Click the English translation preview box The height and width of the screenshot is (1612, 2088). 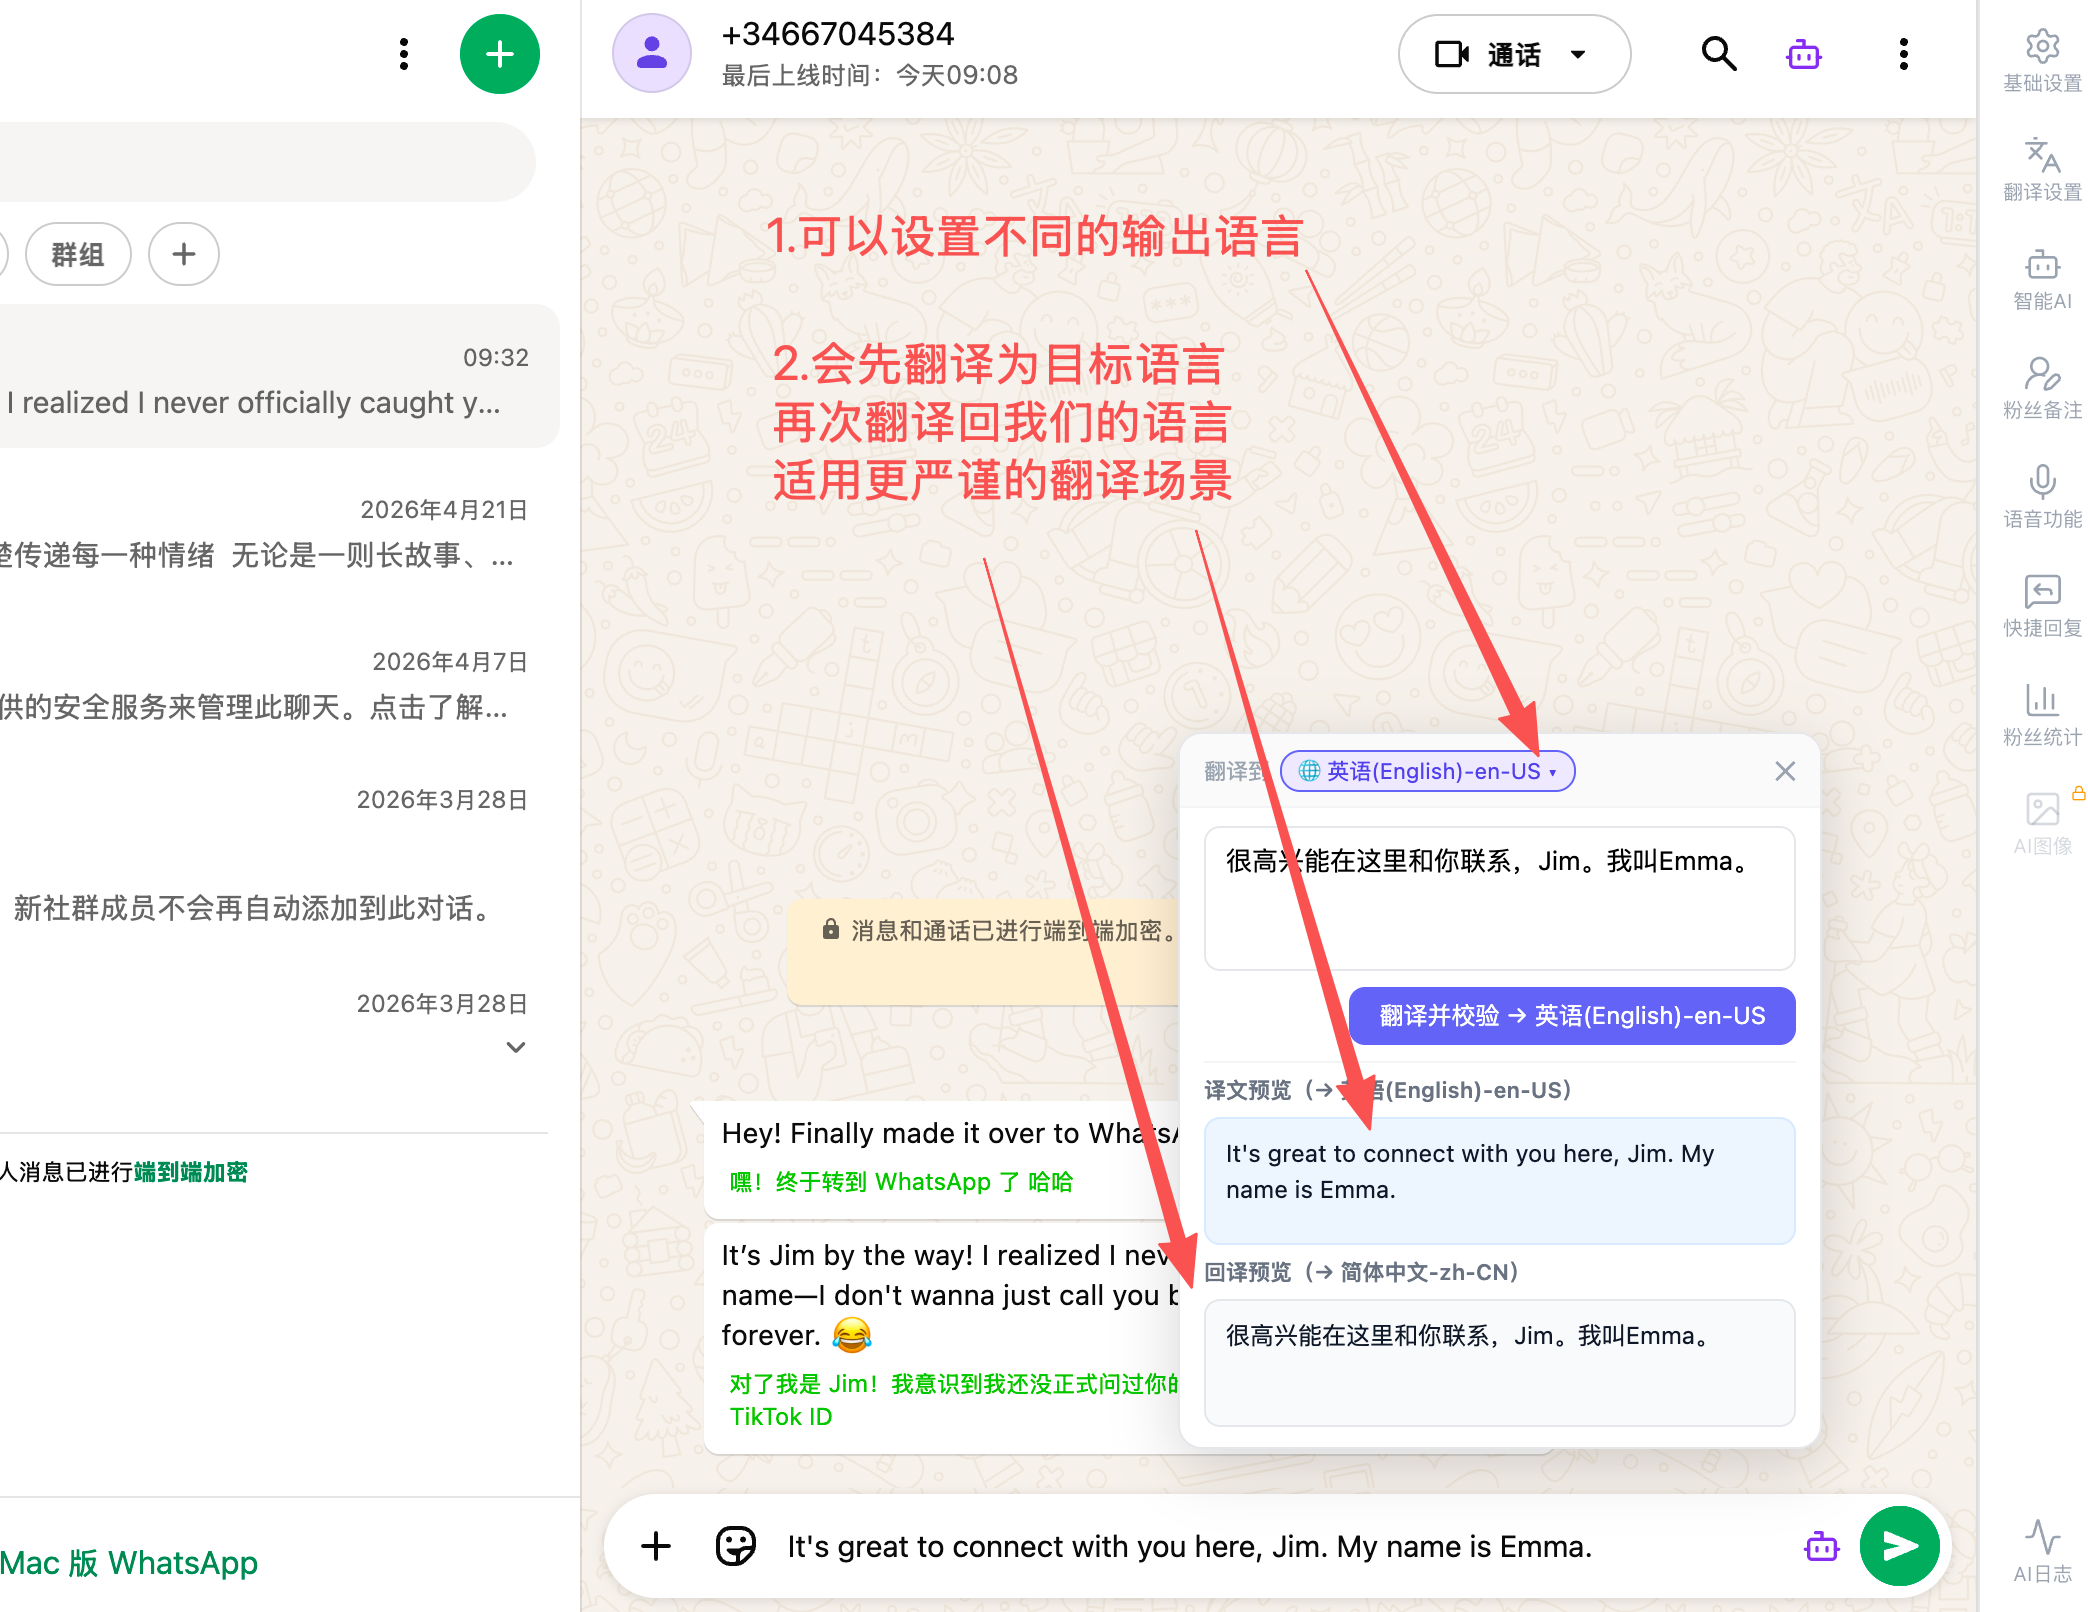coord(1500,1180)
